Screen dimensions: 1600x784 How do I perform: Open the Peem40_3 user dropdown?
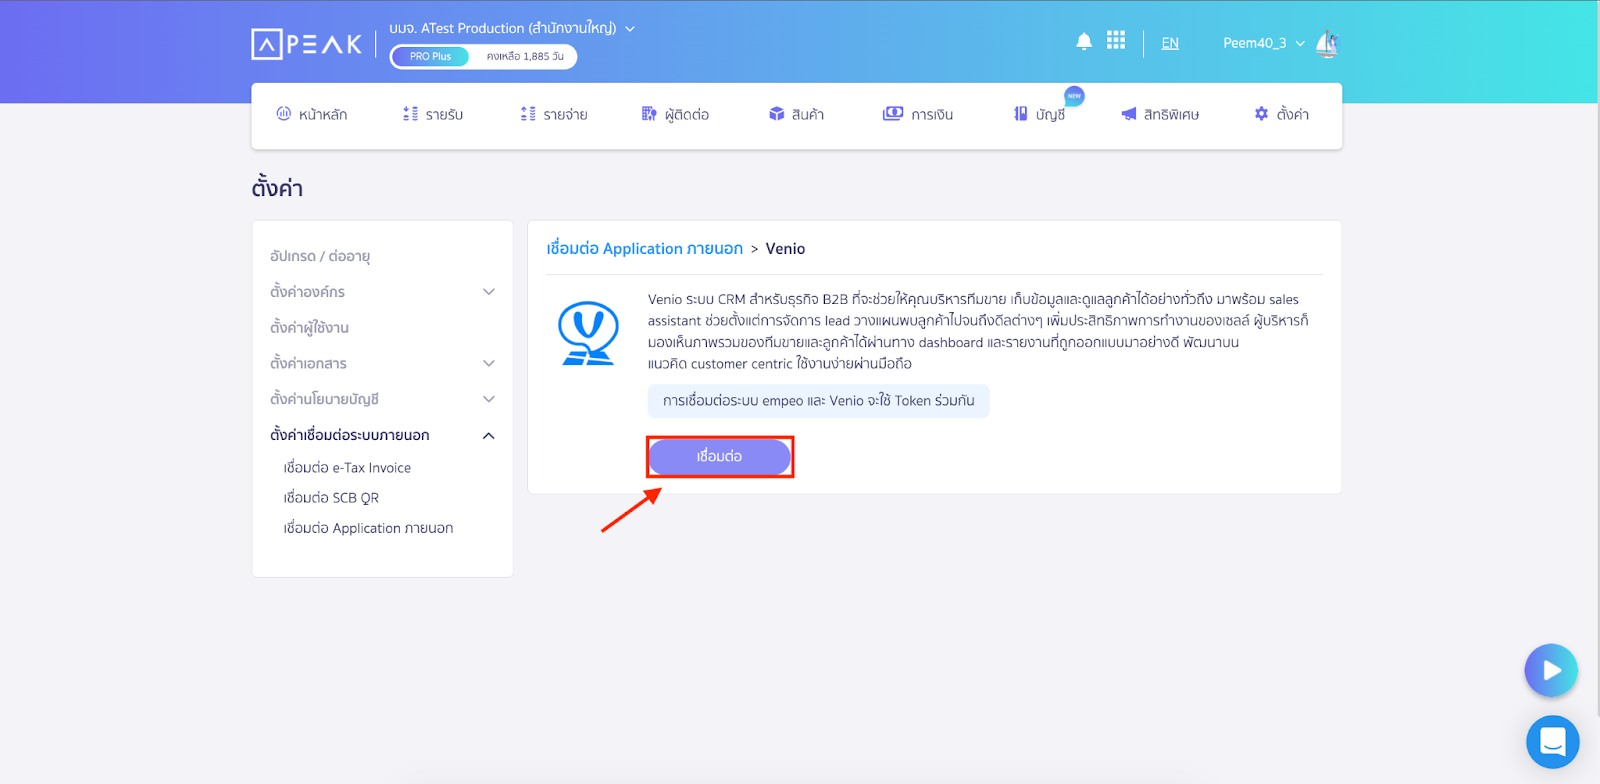[x=1264, y=43]
